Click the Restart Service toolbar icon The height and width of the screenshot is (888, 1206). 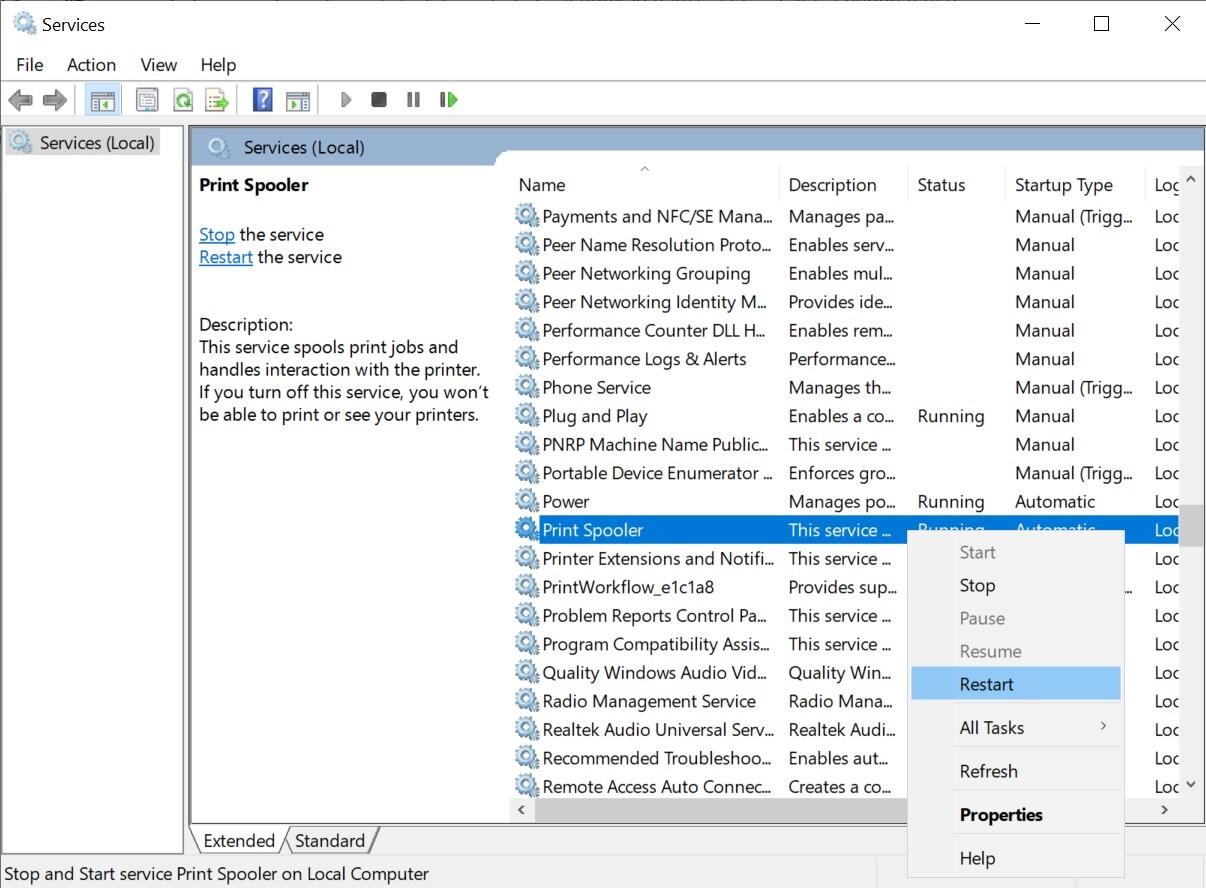click(x=449, y=100)
